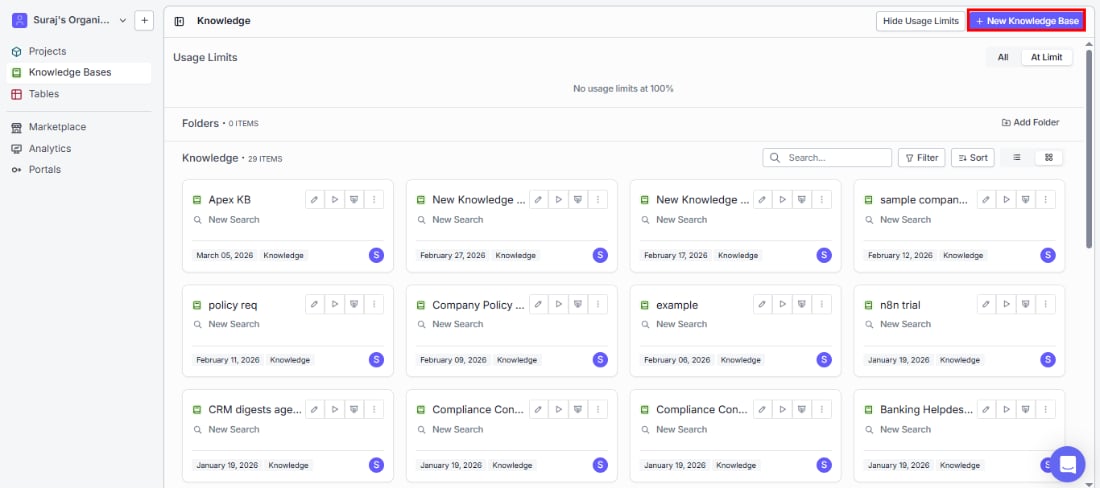Open the Filter dropdown
This screenshot has height=490, width=1100.
click(x=921, y=158)
